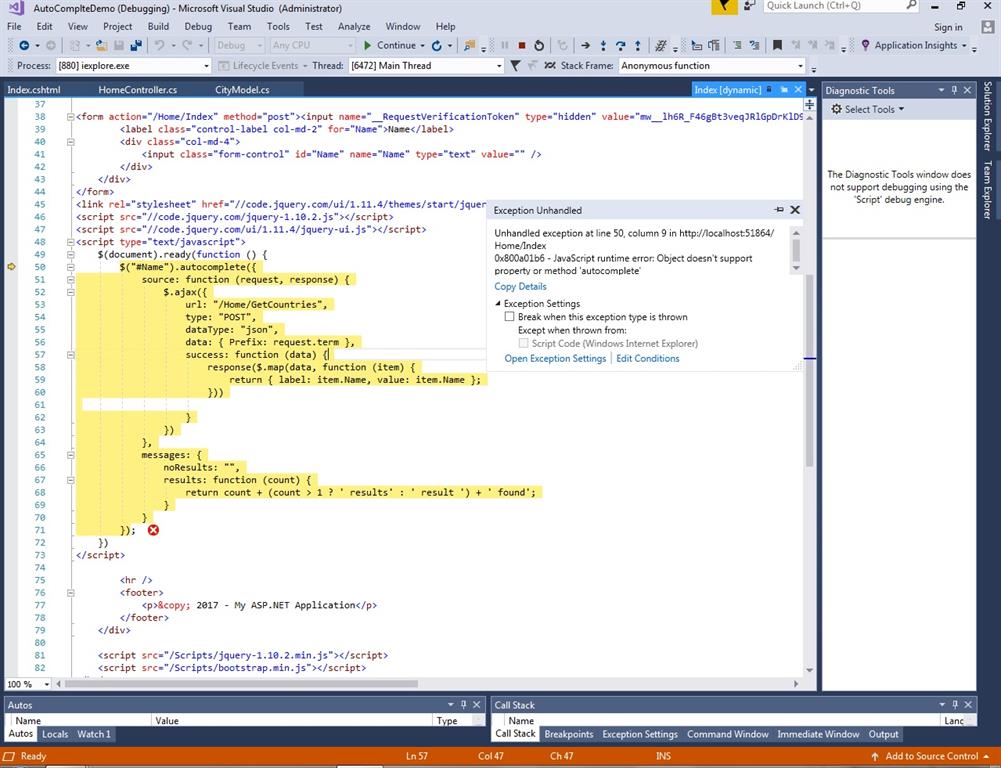Click the Step Over arrow icon
The image size is (1001, 768).
click(x=621, y=45)
